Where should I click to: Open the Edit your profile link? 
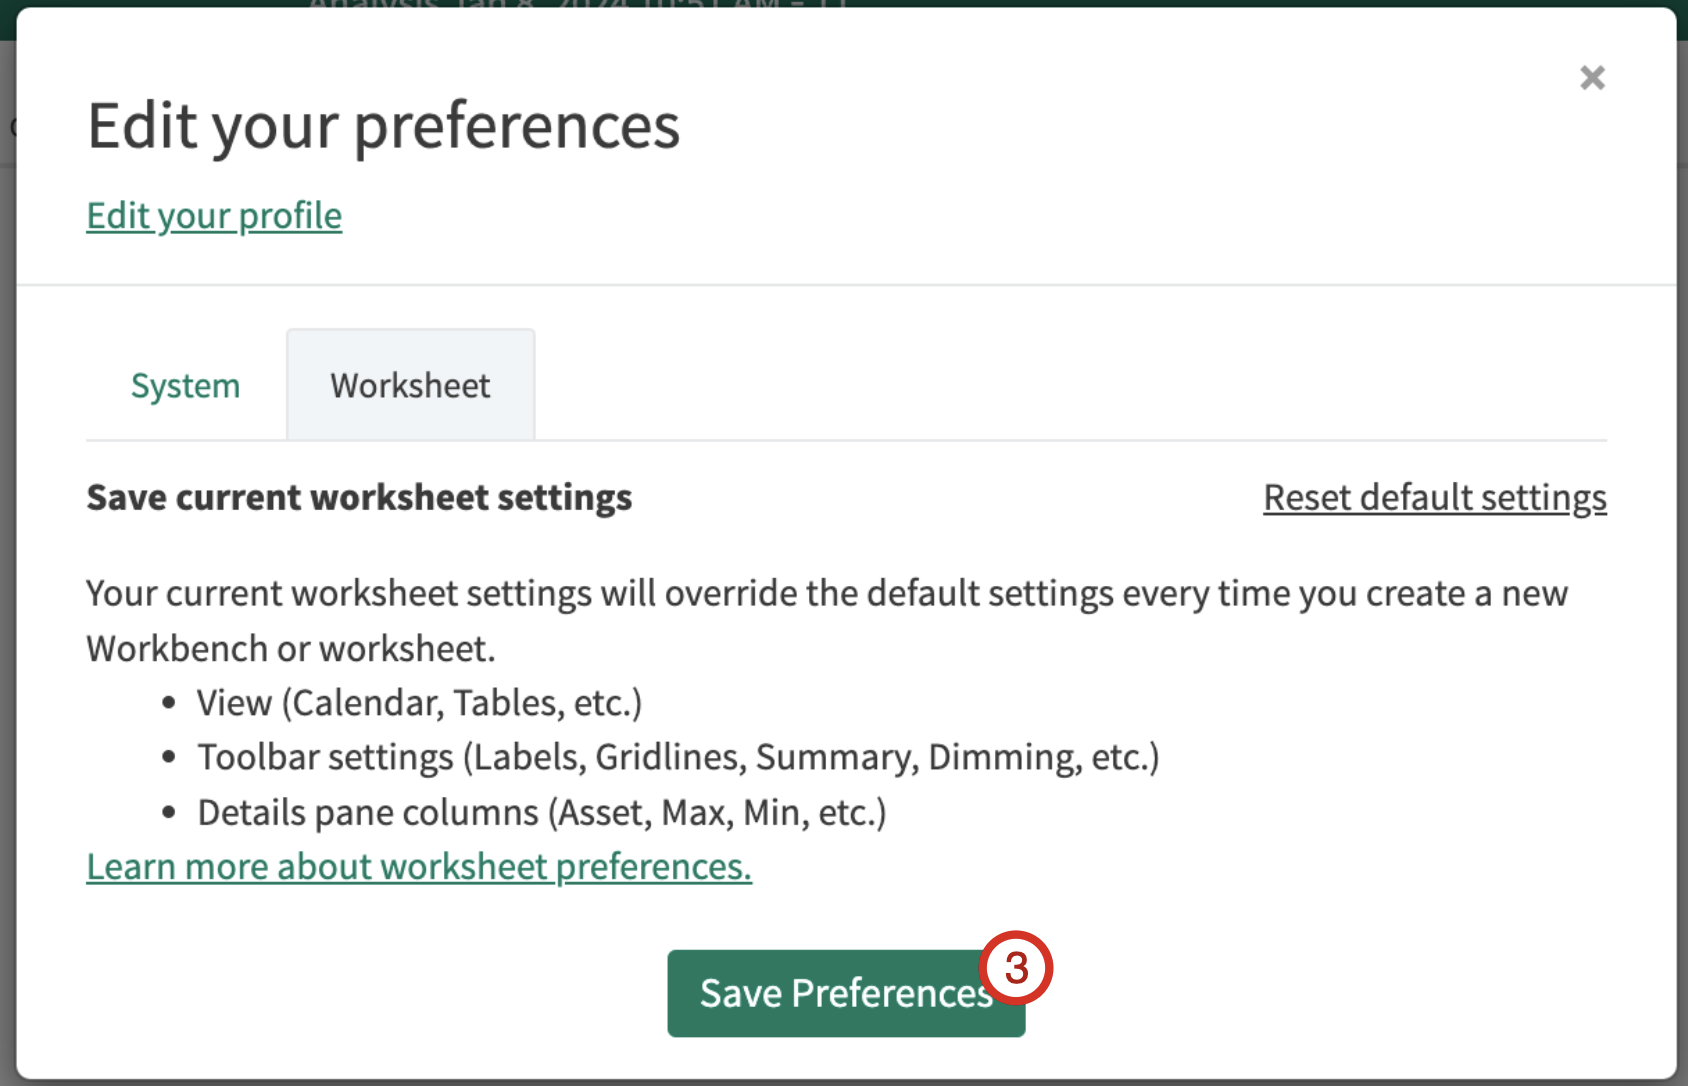click(x=214, y=216)
